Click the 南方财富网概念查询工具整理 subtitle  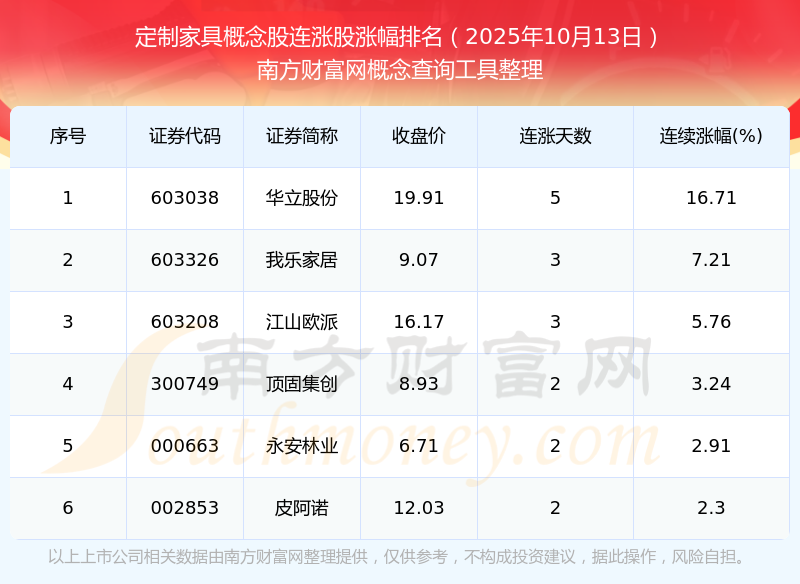coord(400,70)
